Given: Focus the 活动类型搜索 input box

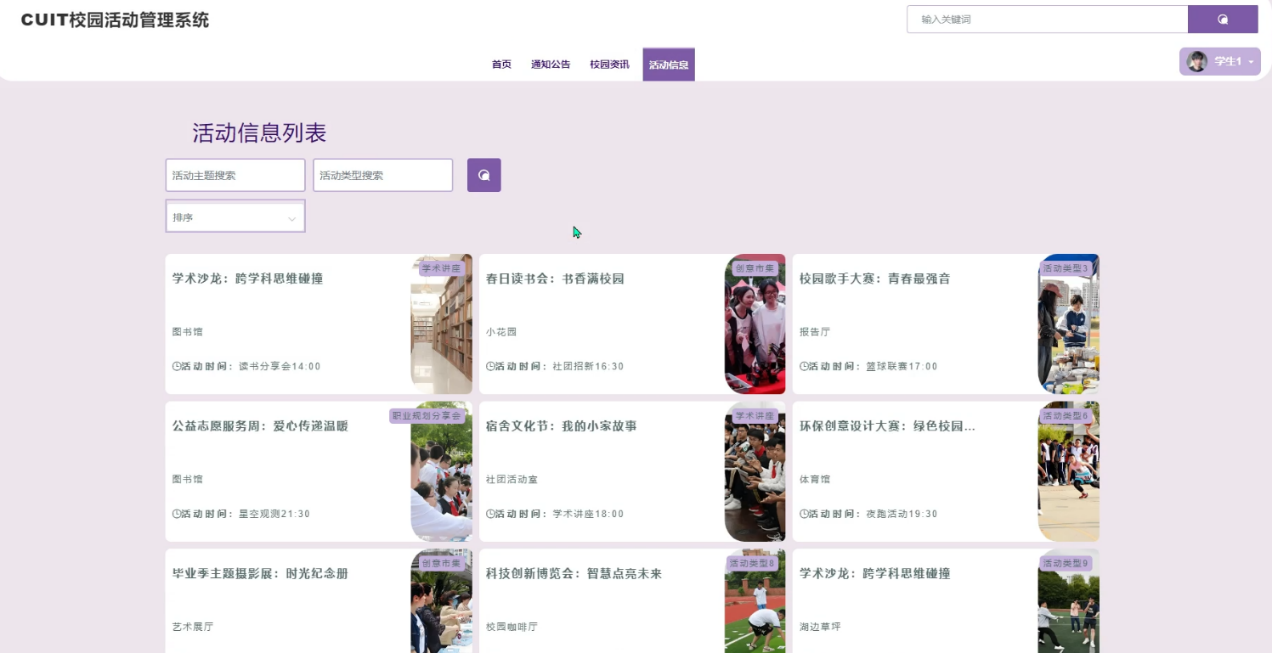Looking at the screenshot, I should 383,175.
